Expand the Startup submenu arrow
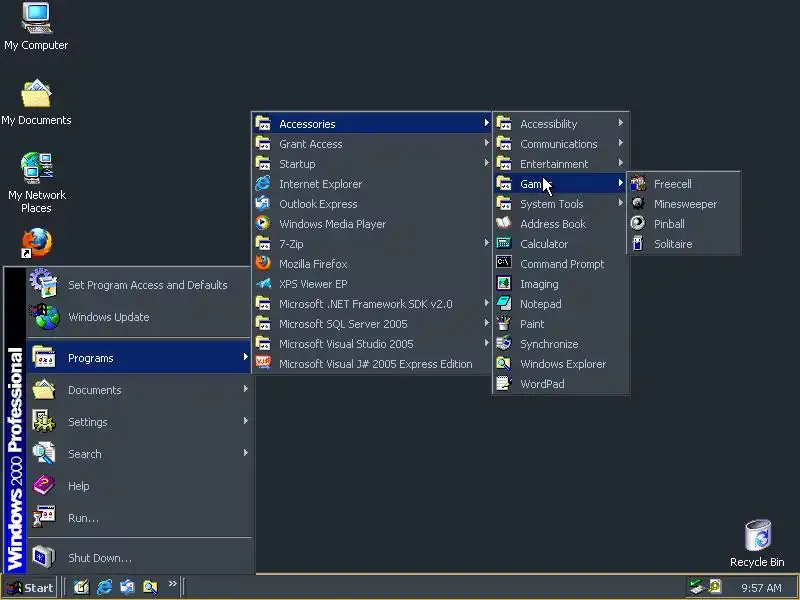The height and width of the screenshot is (600, 800). tap(486, 163)
